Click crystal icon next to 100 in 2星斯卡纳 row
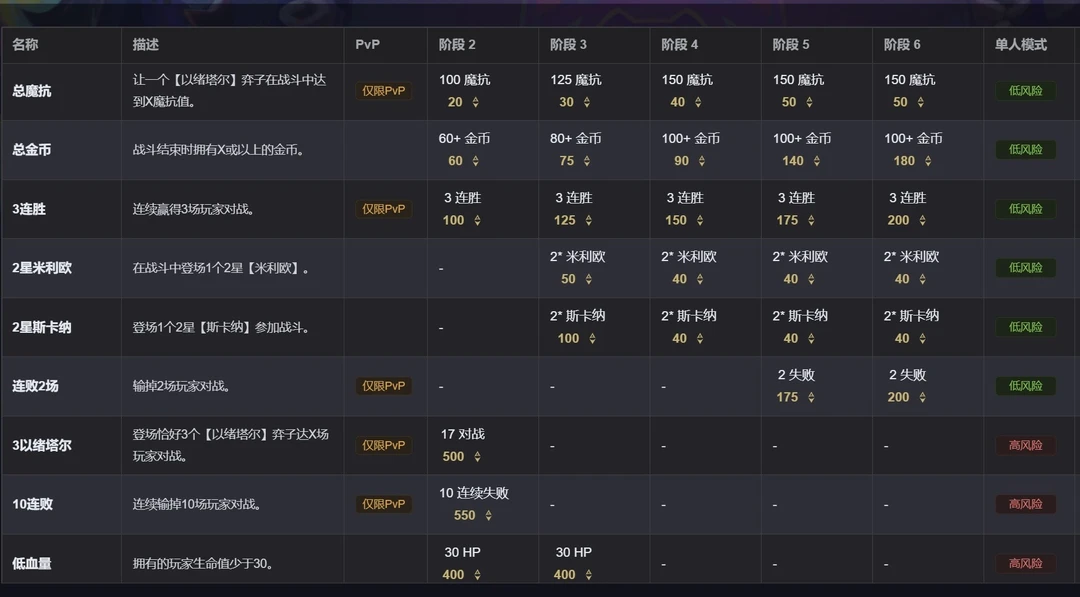Screen dimensions: 1080x597 [x=591, y=339]
